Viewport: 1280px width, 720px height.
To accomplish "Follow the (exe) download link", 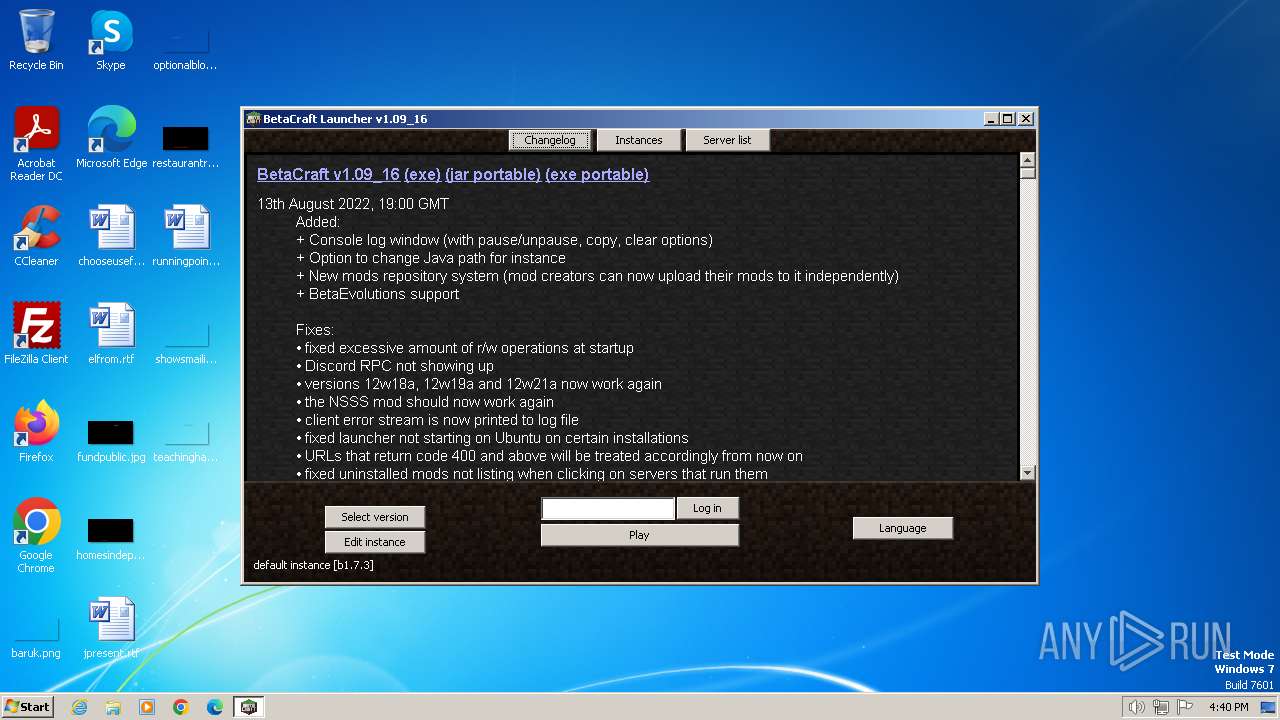I will (x=422, y=174).
